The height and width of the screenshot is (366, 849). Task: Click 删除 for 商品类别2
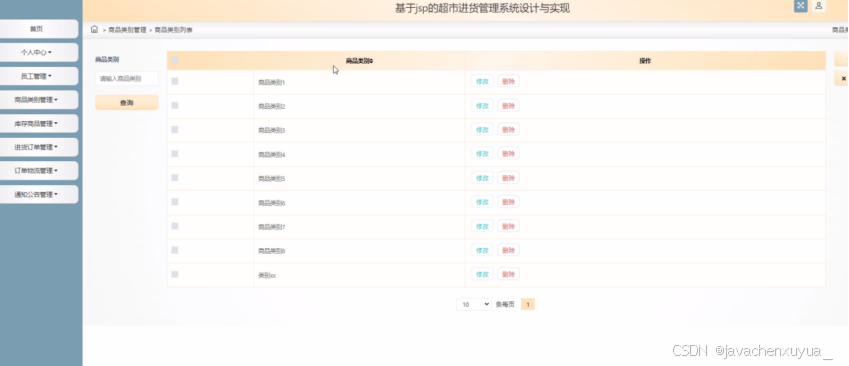point(508,106)
